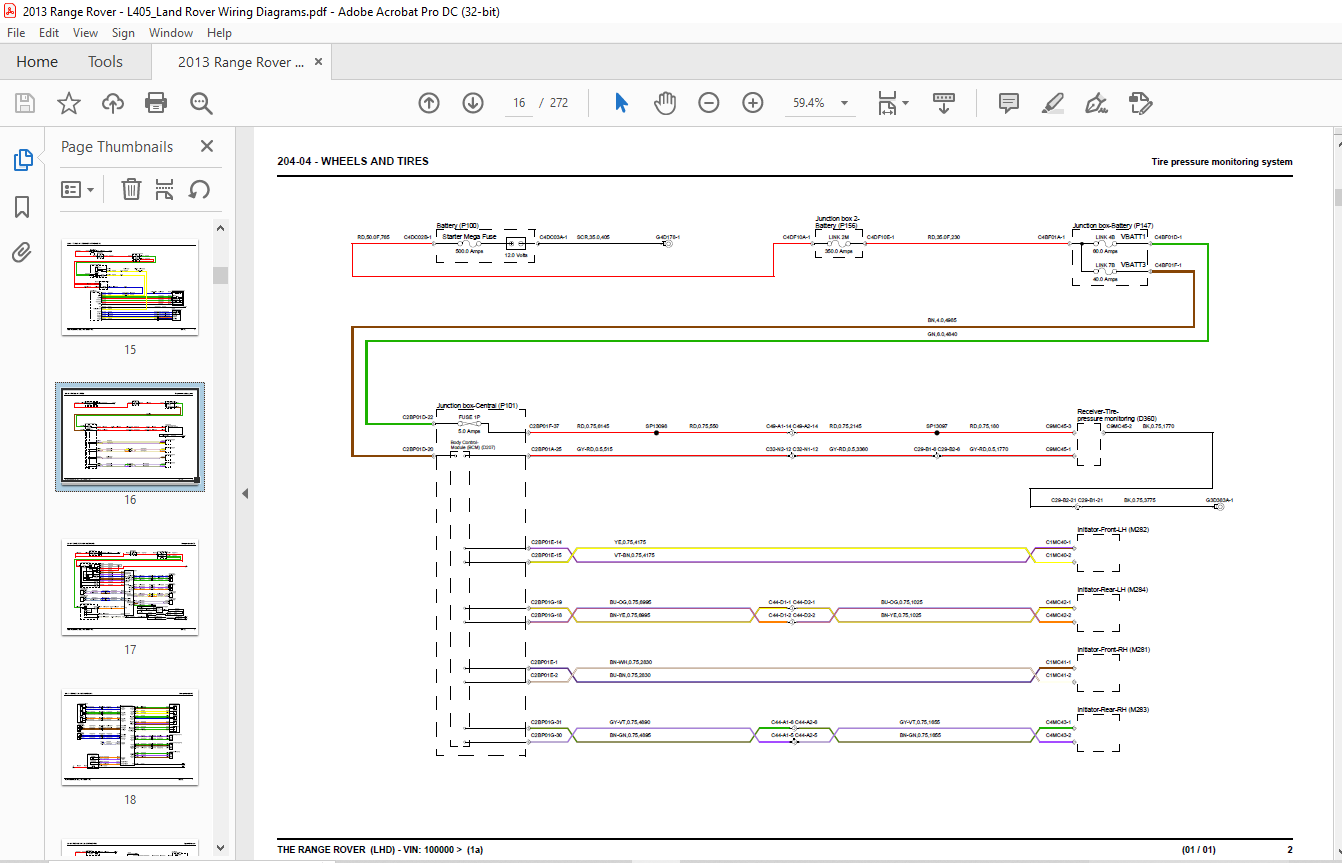This screenshot has height=863, width=1342.
Task: Select page 16 thumbnail
Action: pyautogui.click(x=130, y=437)
